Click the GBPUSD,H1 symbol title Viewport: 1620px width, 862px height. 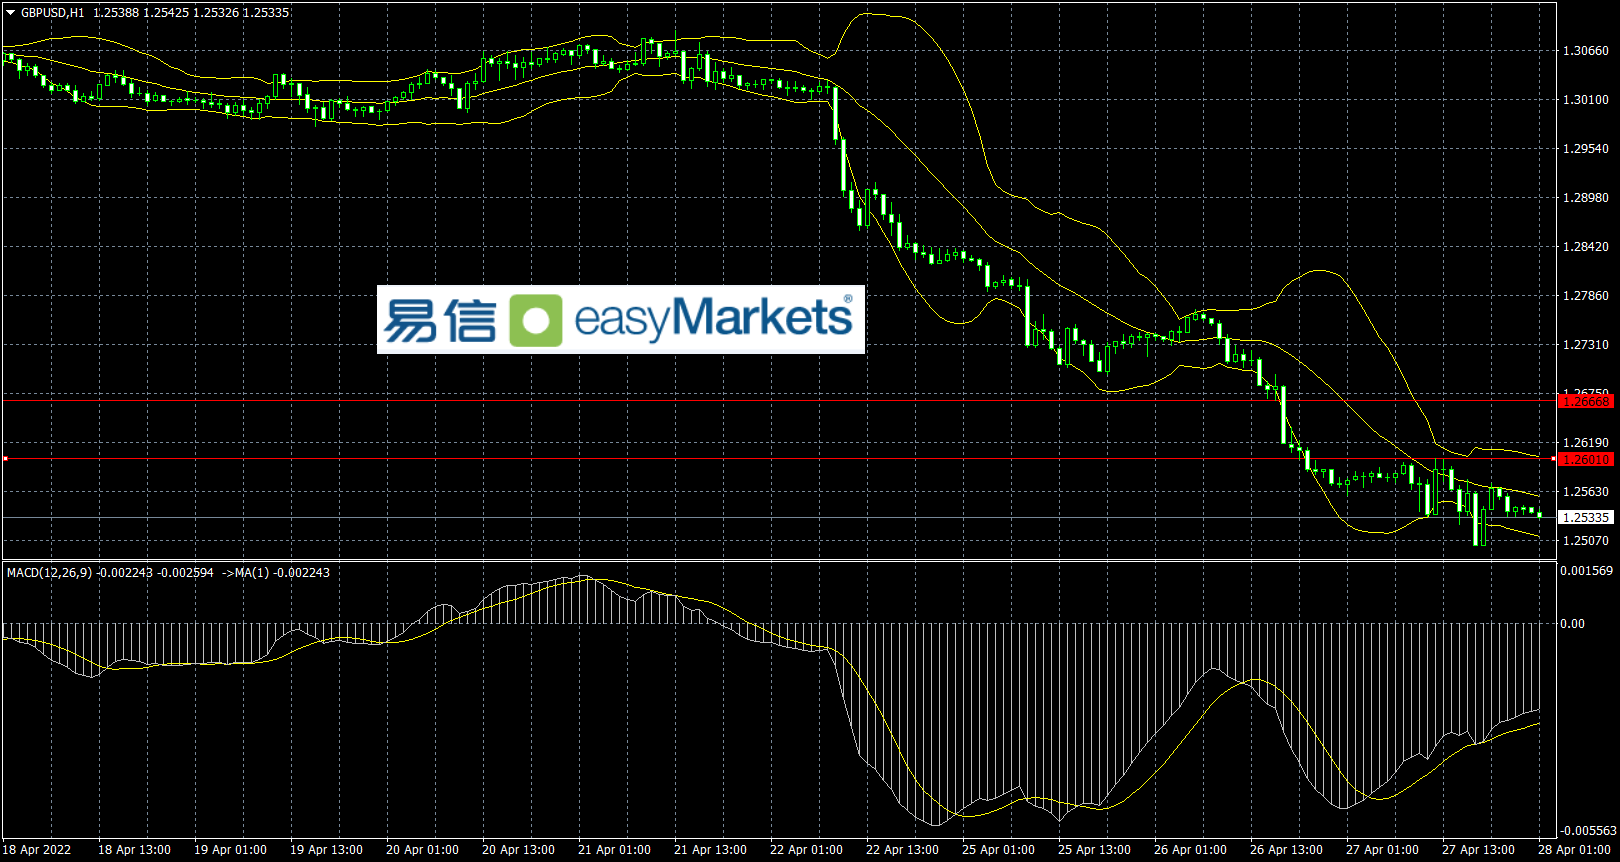coord(53,13)
